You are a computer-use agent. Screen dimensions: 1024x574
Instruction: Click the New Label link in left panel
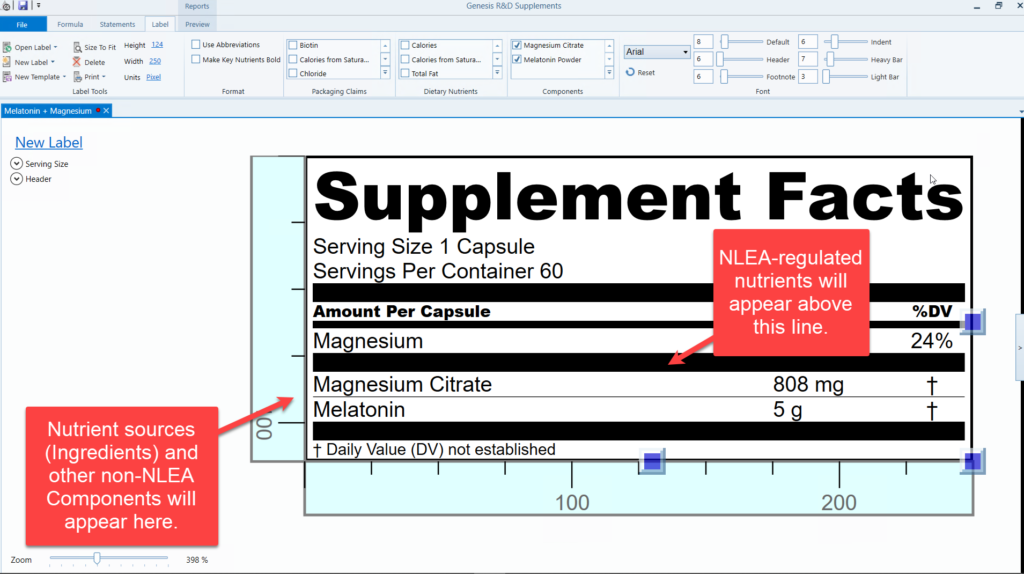point(48,142)
